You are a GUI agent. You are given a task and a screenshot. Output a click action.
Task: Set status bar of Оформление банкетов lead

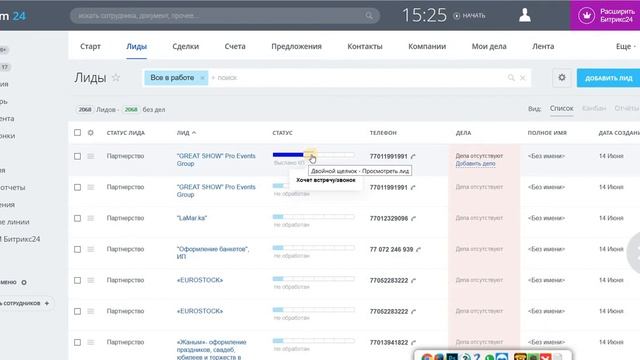pos(313,248)
